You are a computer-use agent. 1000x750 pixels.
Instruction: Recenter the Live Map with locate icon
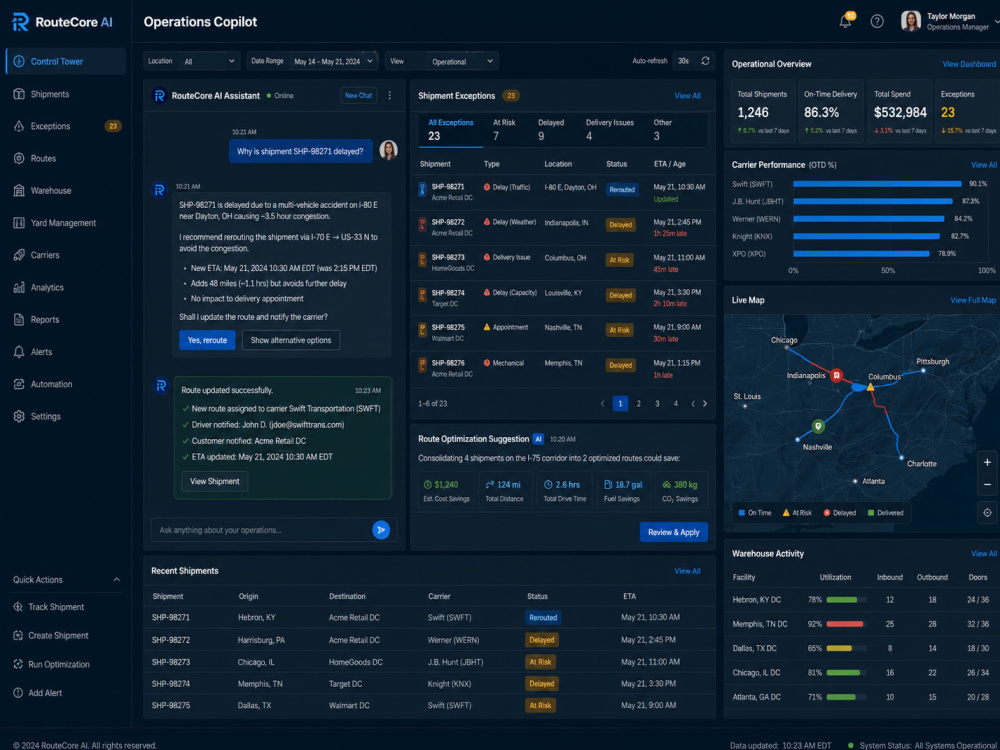point(987,513)
